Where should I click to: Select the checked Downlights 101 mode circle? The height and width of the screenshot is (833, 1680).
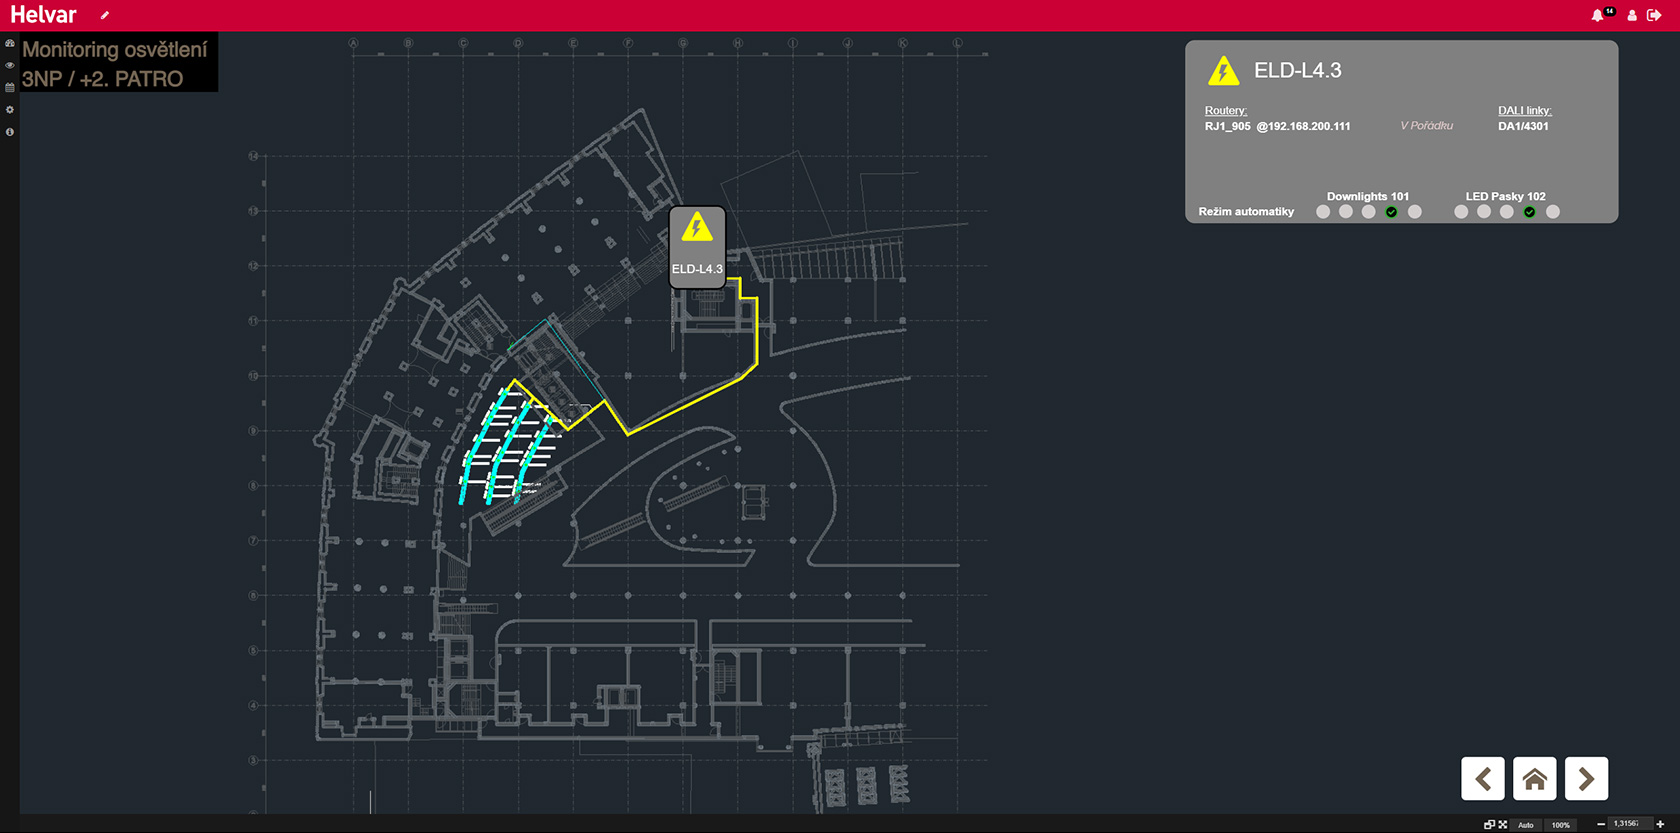coord(1391,212)
